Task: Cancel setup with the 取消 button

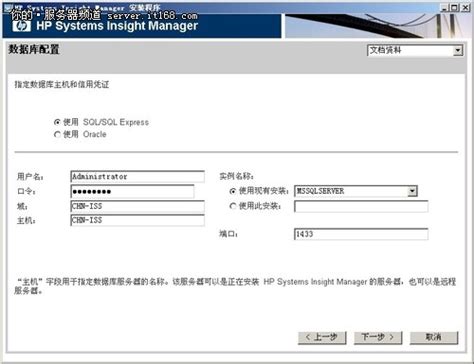Action: coord(434,337)
